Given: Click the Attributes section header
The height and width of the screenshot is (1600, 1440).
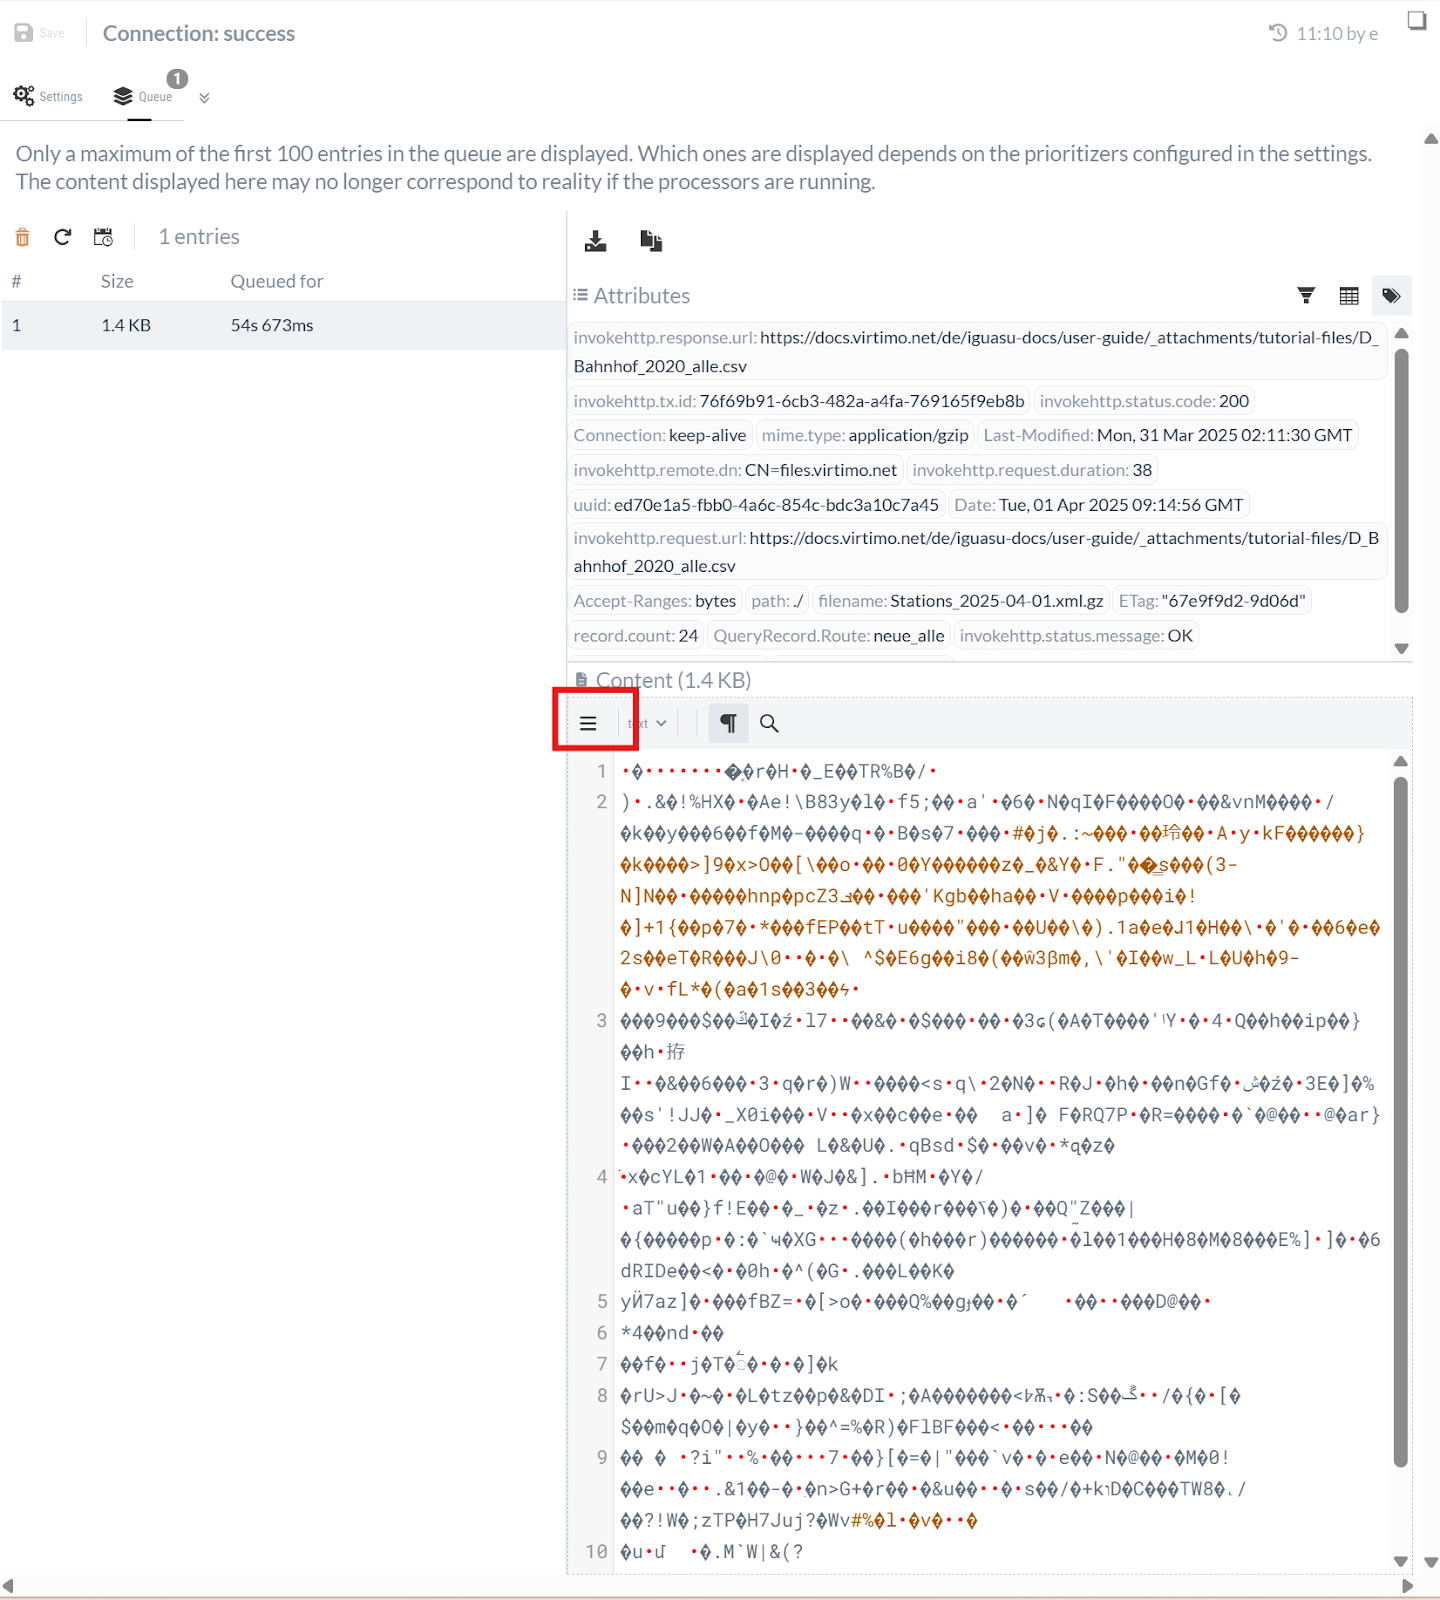Looking at the screenshot, I should coord(632,296).
